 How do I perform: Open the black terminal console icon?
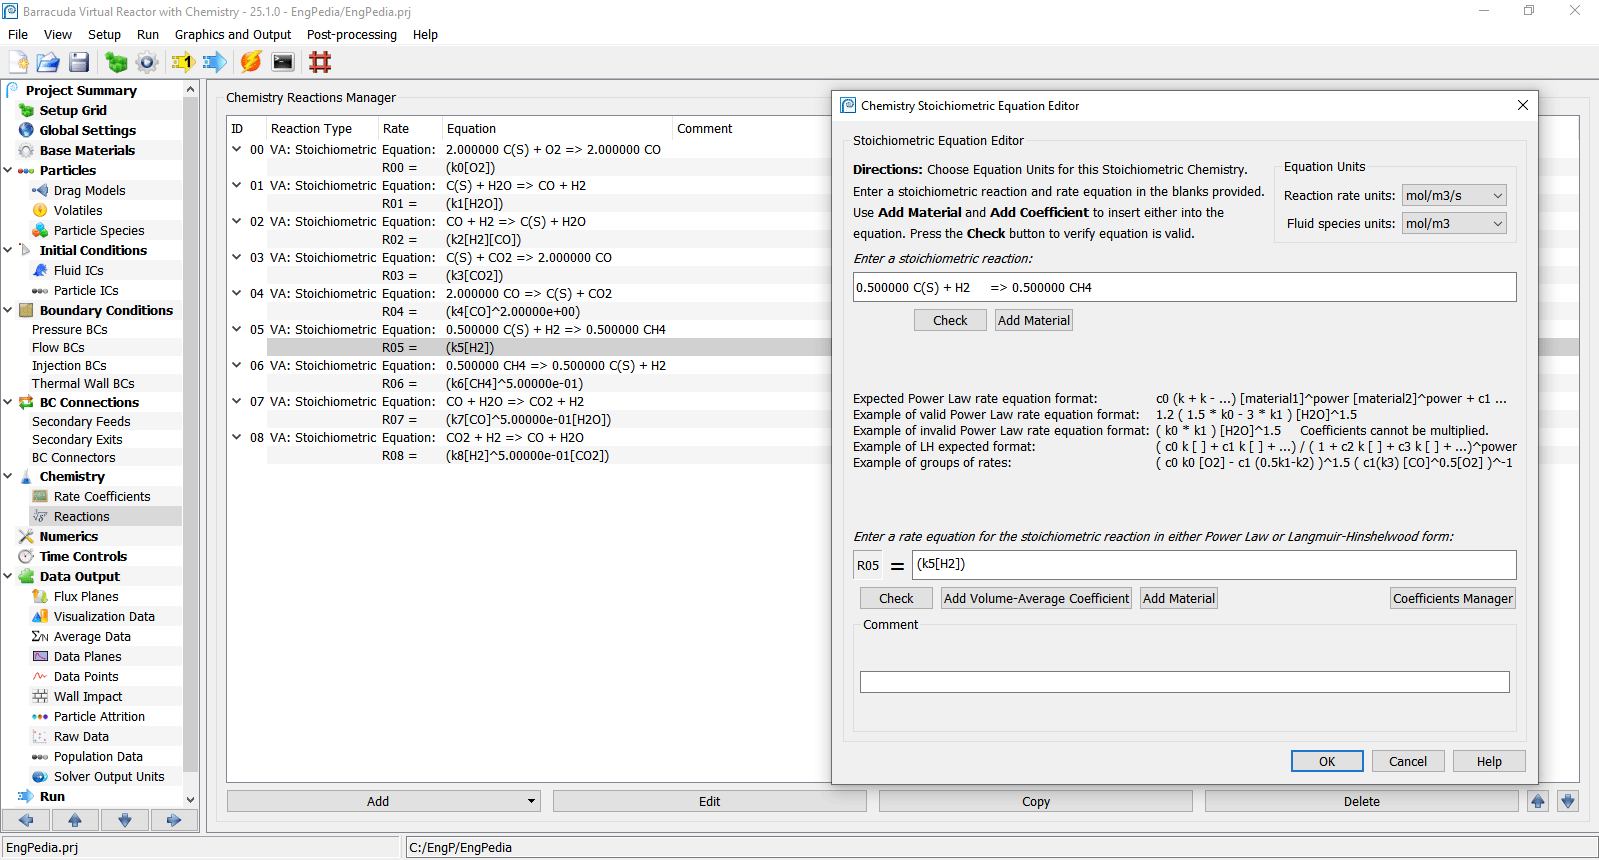283,62
